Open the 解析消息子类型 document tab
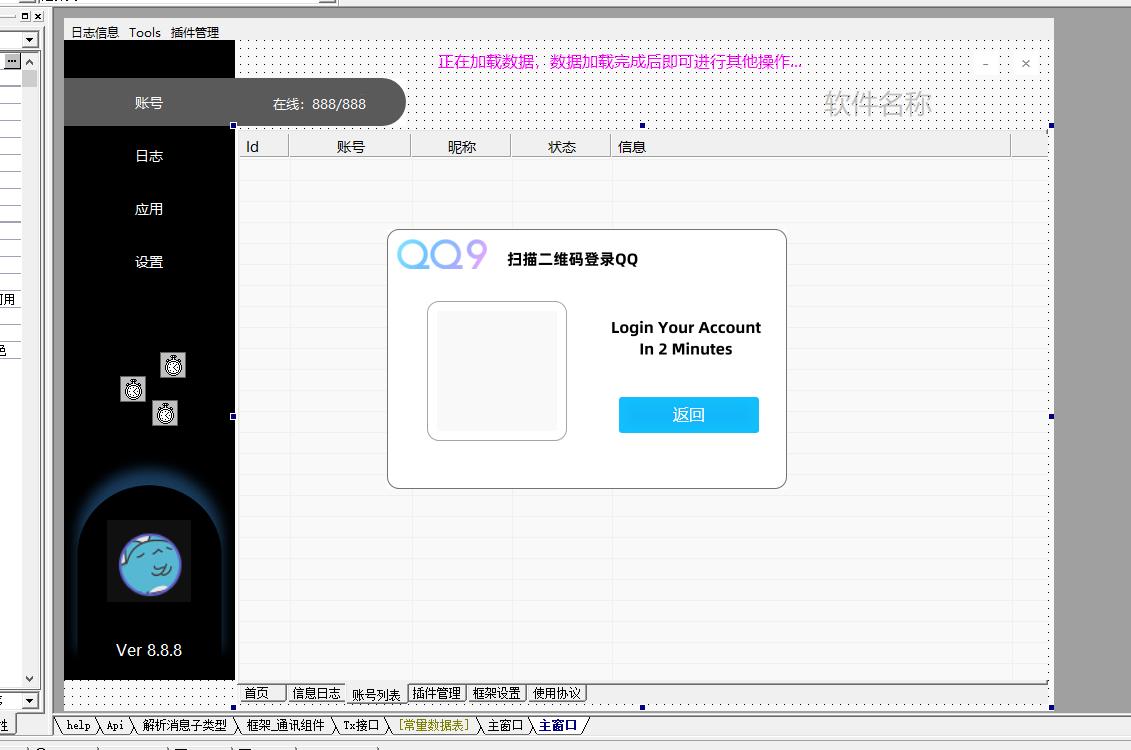 pyautogui.click(x=185, y=725)
